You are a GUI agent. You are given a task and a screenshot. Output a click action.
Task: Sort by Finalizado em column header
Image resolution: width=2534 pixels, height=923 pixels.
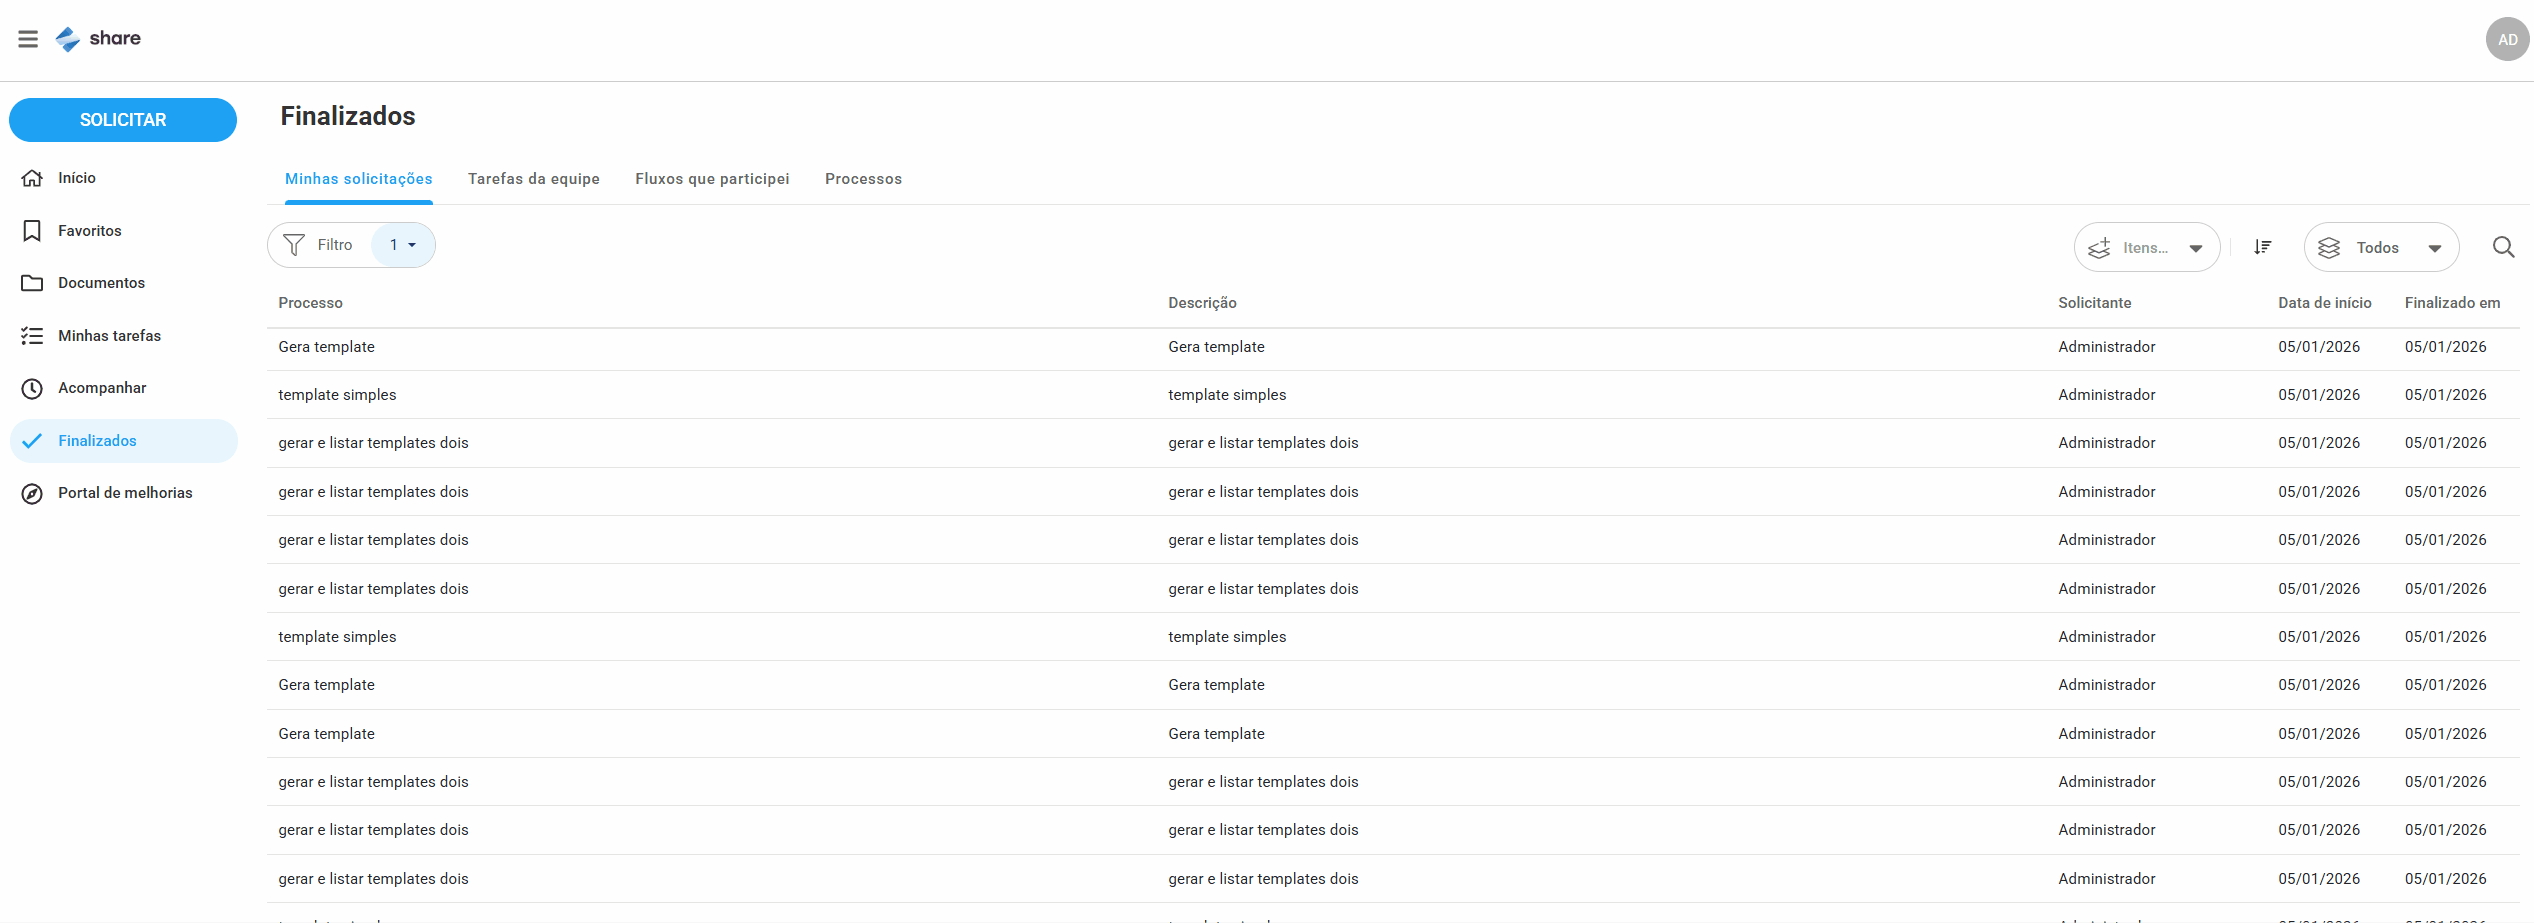2451,303
